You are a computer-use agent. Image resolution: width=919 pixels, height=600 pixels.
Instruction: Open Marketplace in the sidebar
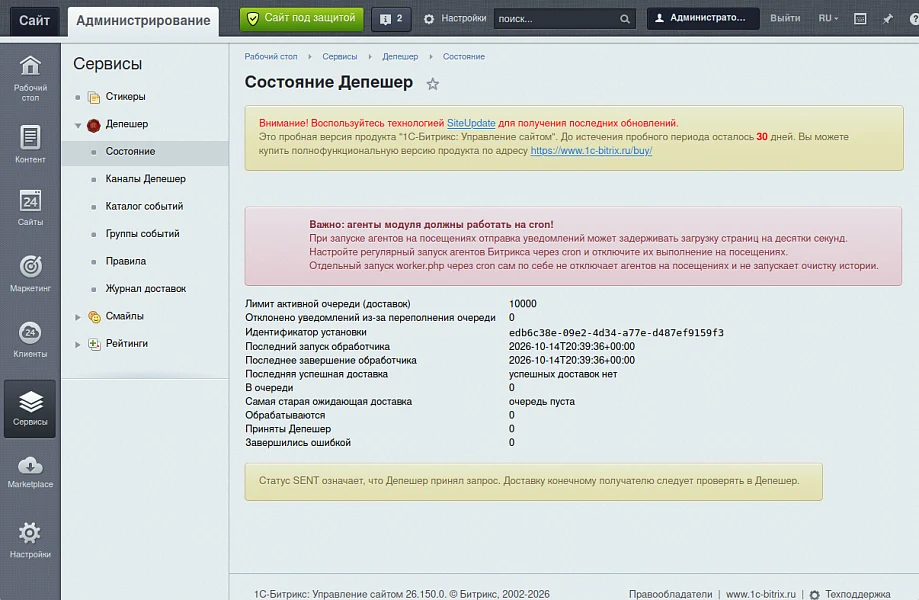click(30, 472)
